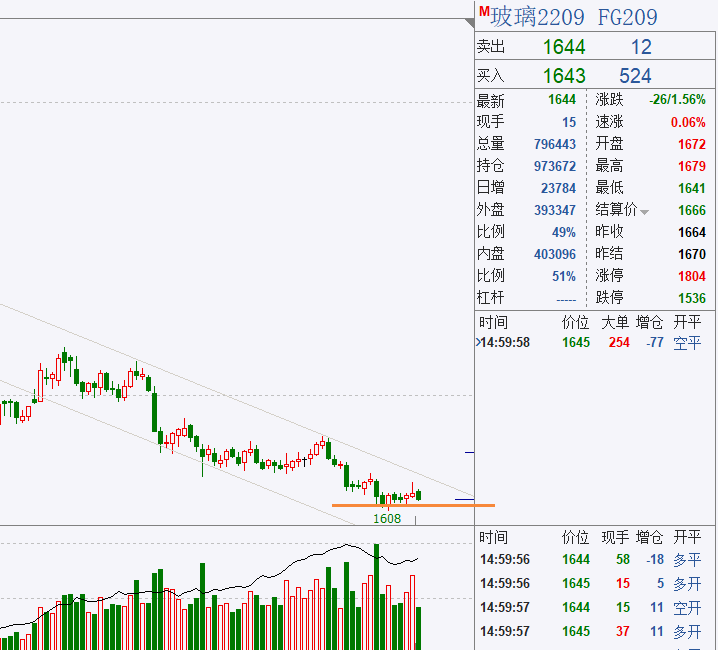Click 开盘 value 1672
This screenshot has width=718, height=650.
692,144
